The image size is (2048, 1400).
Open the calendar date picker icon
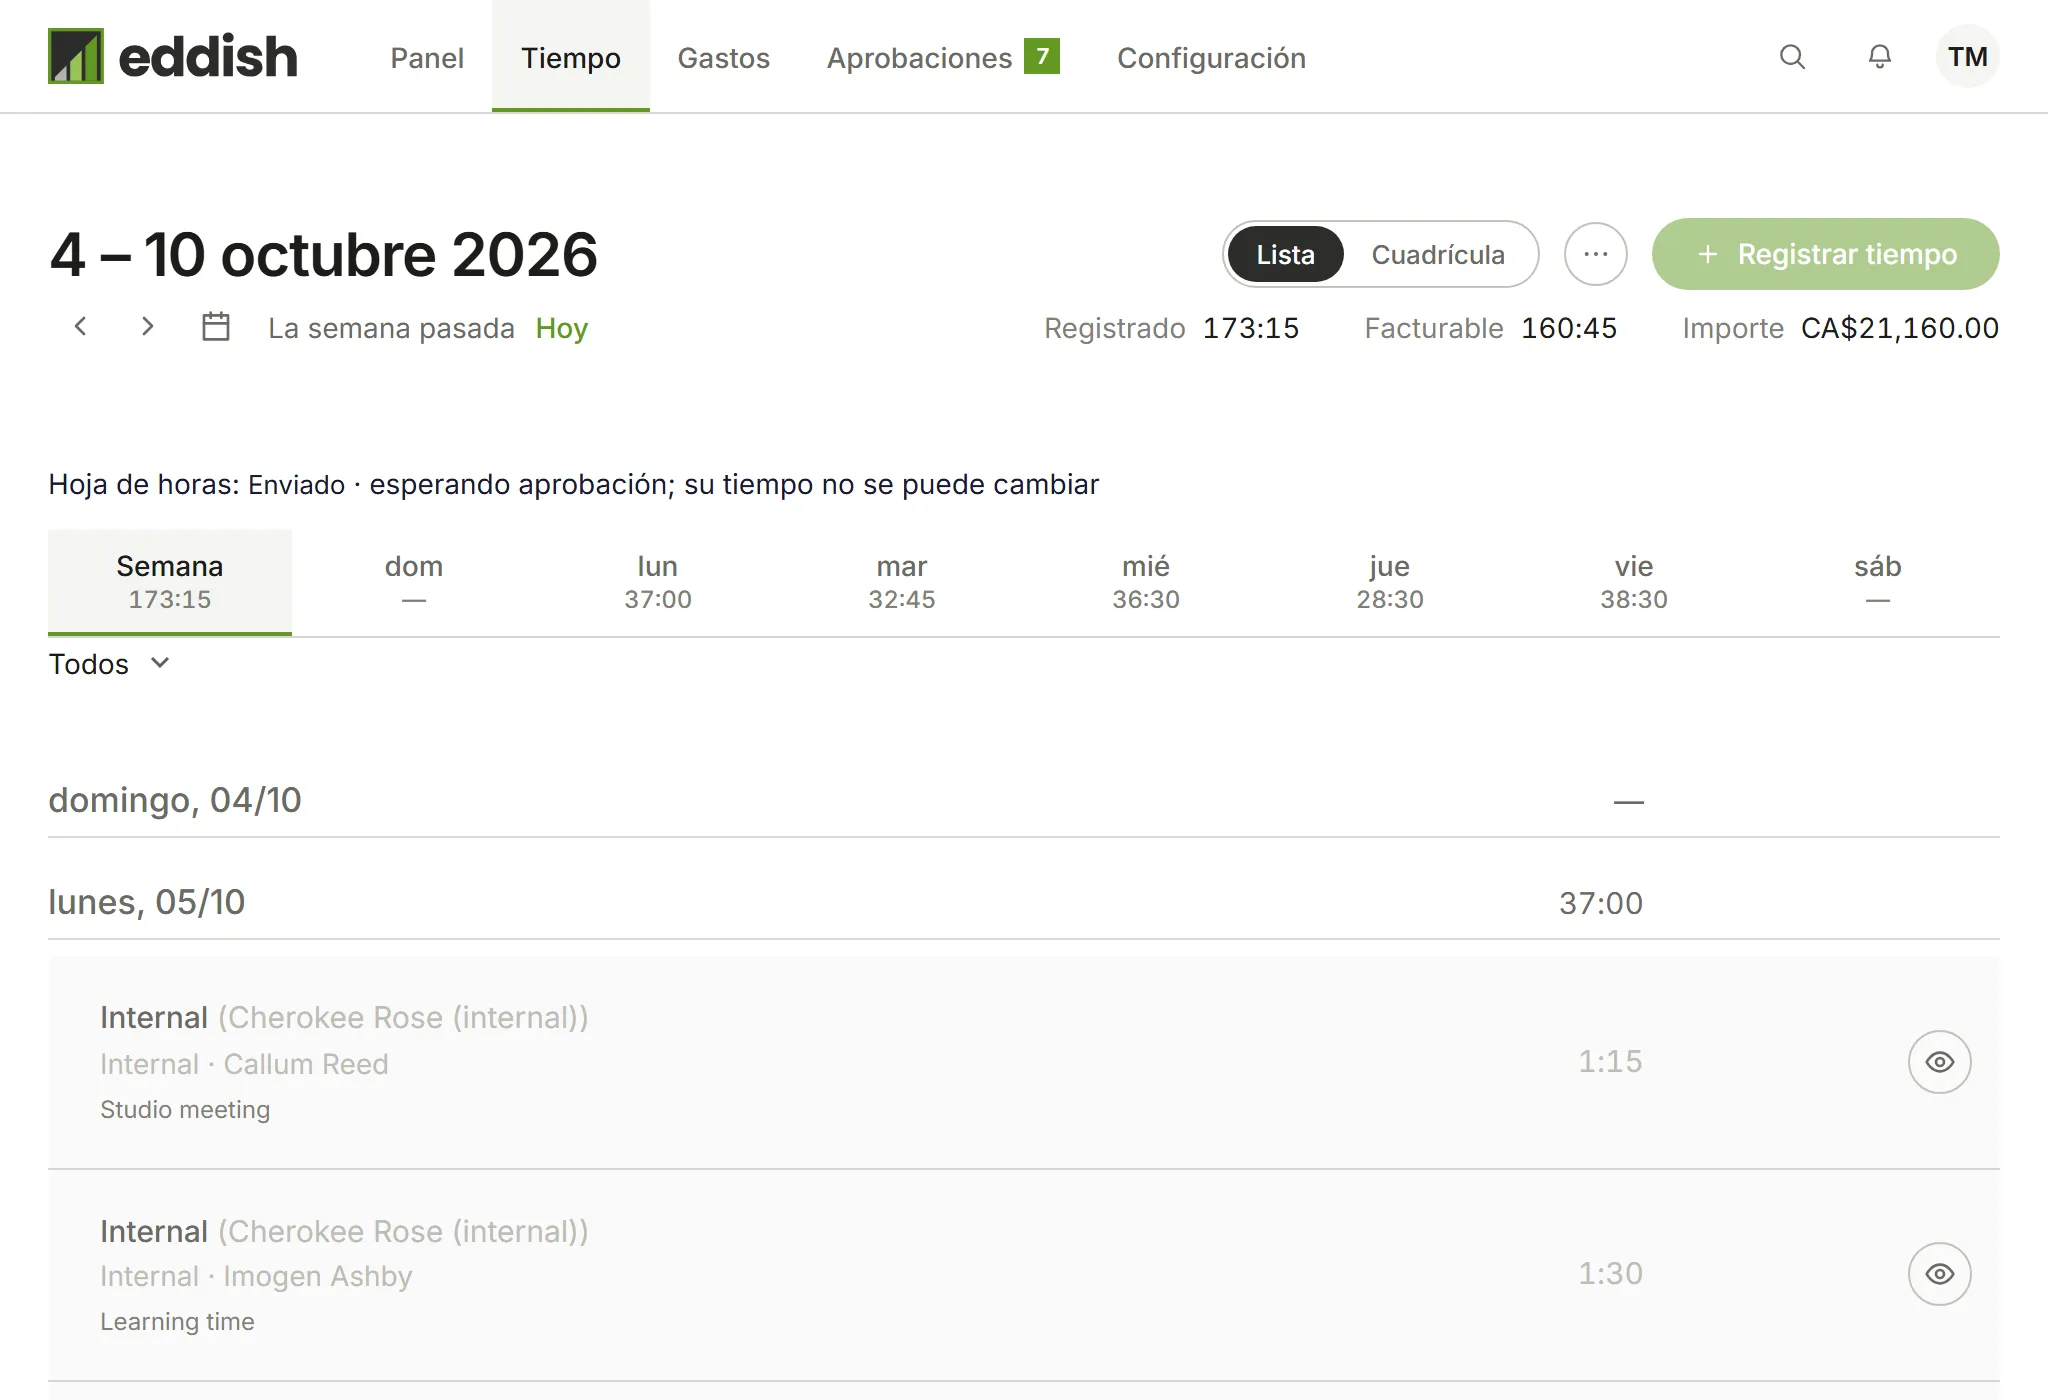click(x=216, y=327)
